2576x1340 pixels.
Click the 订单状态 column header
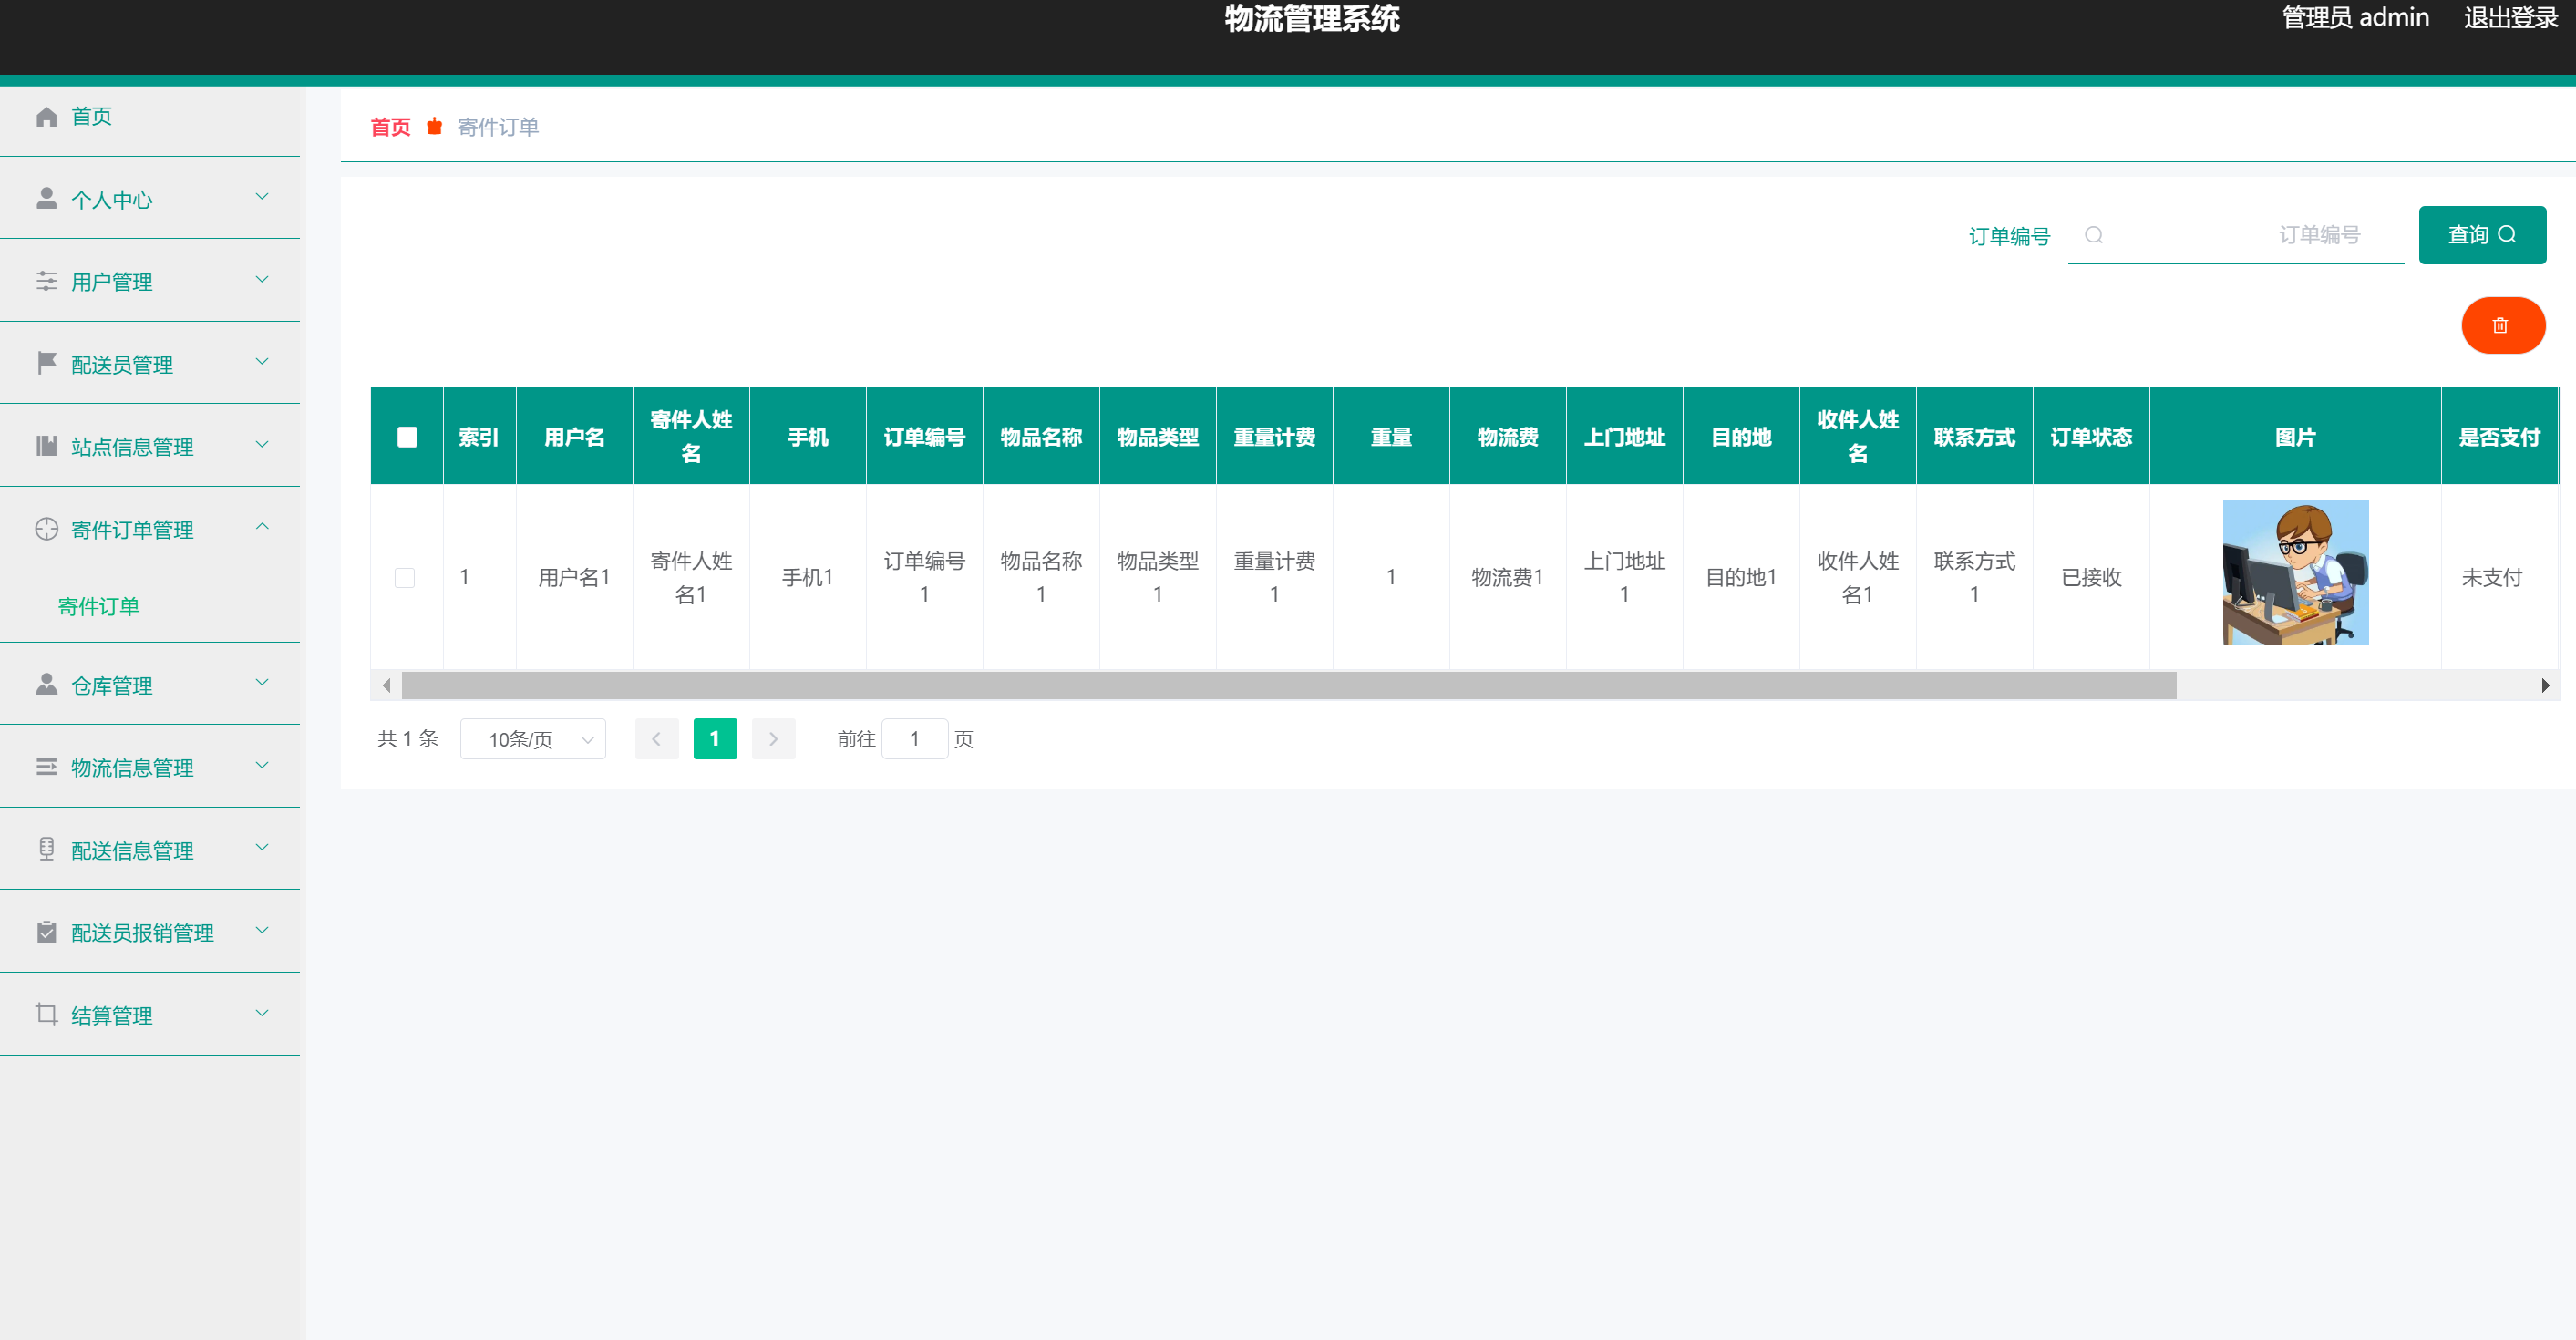[2091, 437]
